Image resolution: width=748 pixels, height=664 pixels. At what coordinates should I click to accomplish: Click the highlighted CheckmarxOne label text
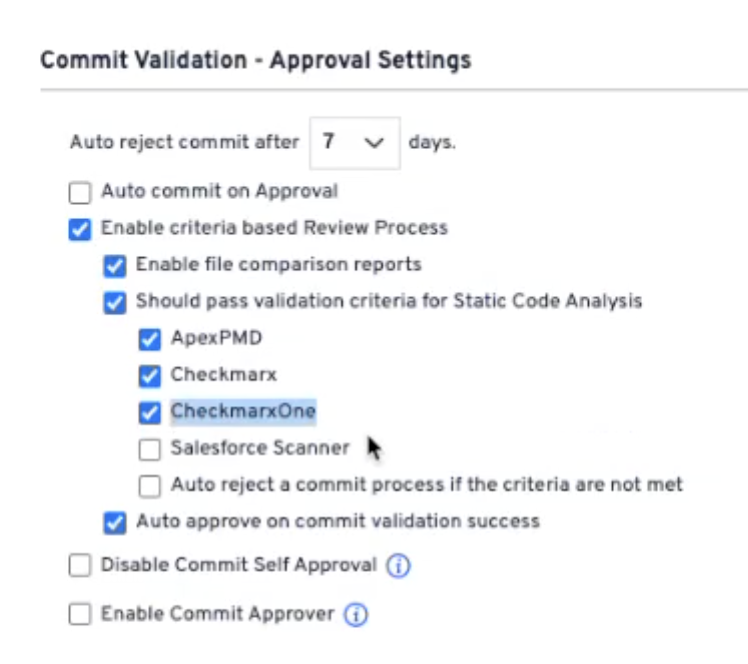243,411
